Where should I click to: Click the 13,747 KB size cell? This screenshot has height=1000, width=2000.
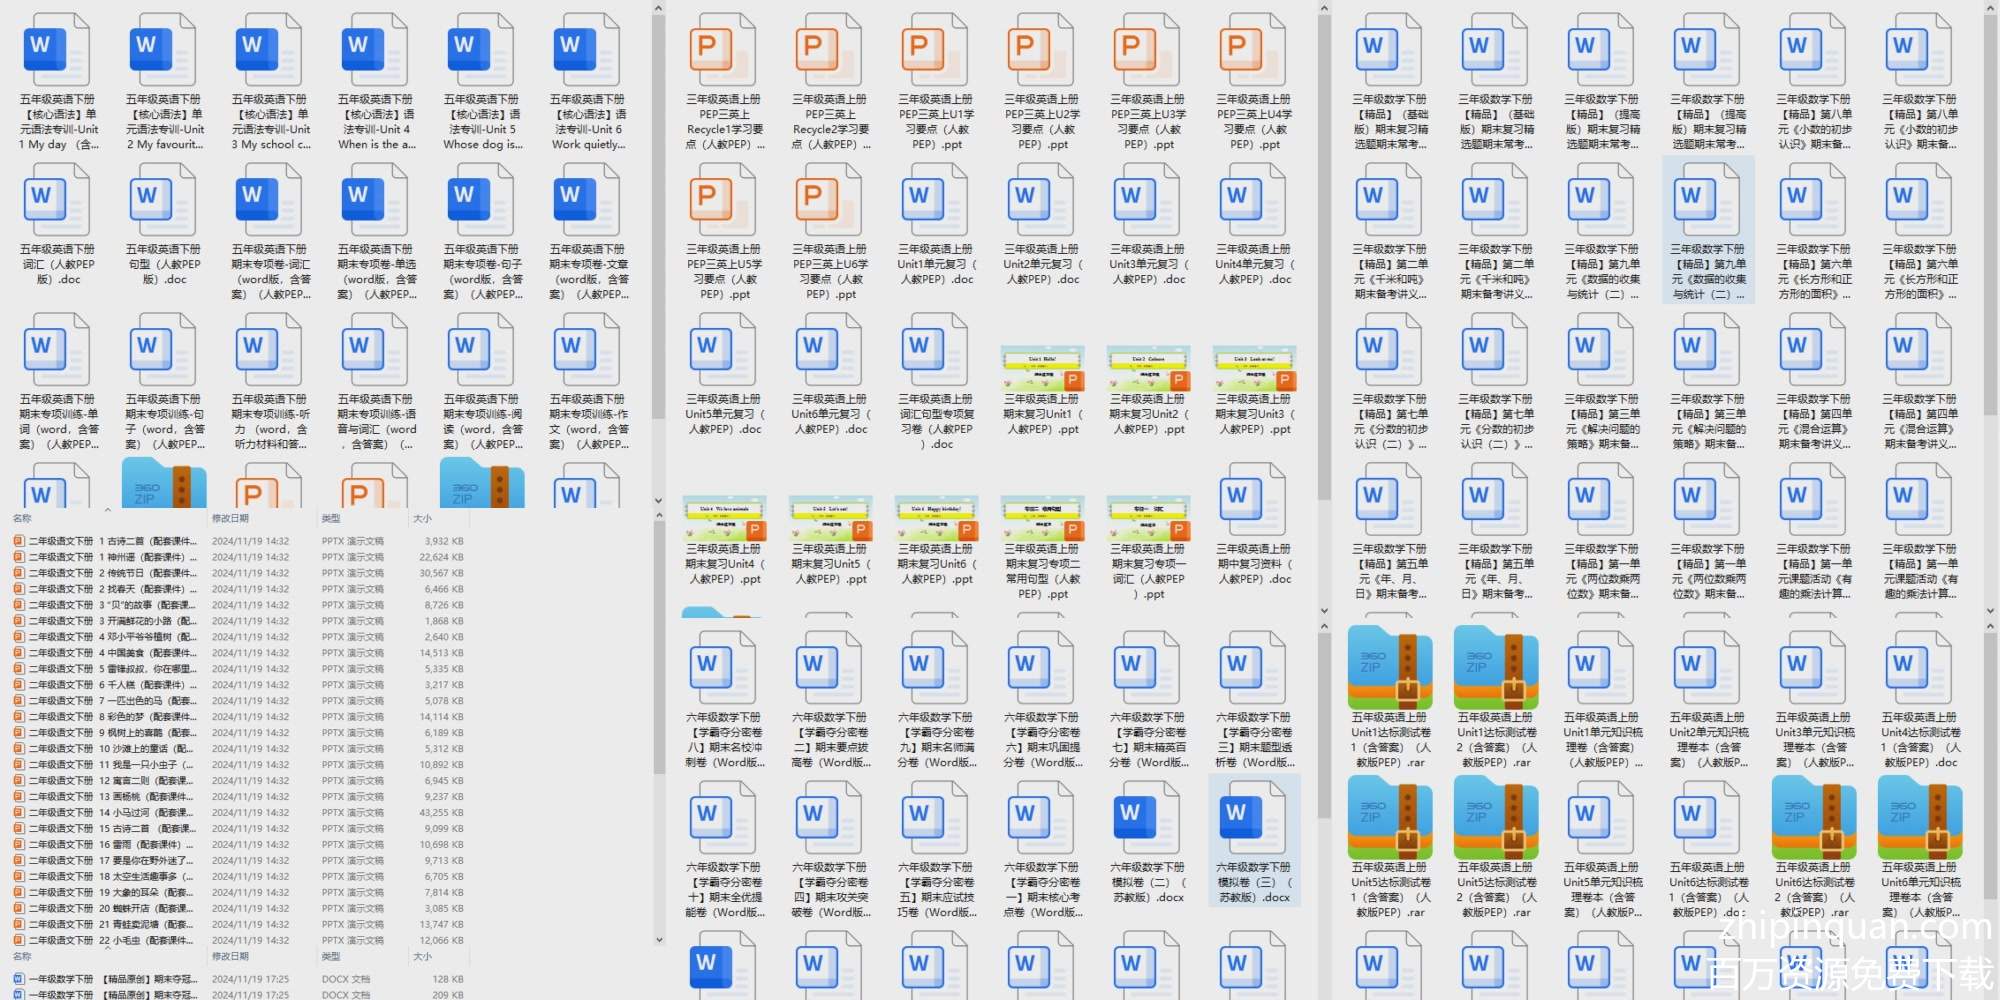coord(441,925)
